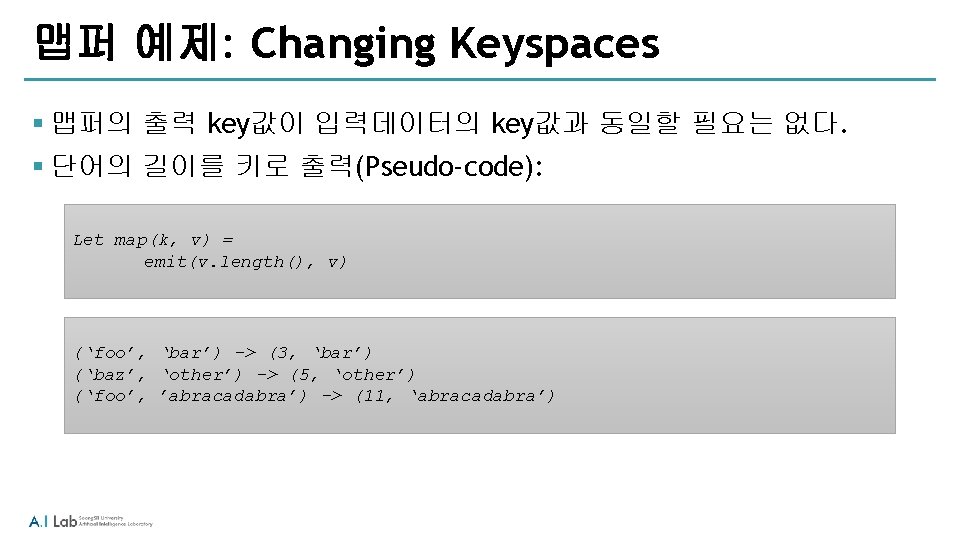
Task: Click the second teal bullet square
Action: (38, 167)
